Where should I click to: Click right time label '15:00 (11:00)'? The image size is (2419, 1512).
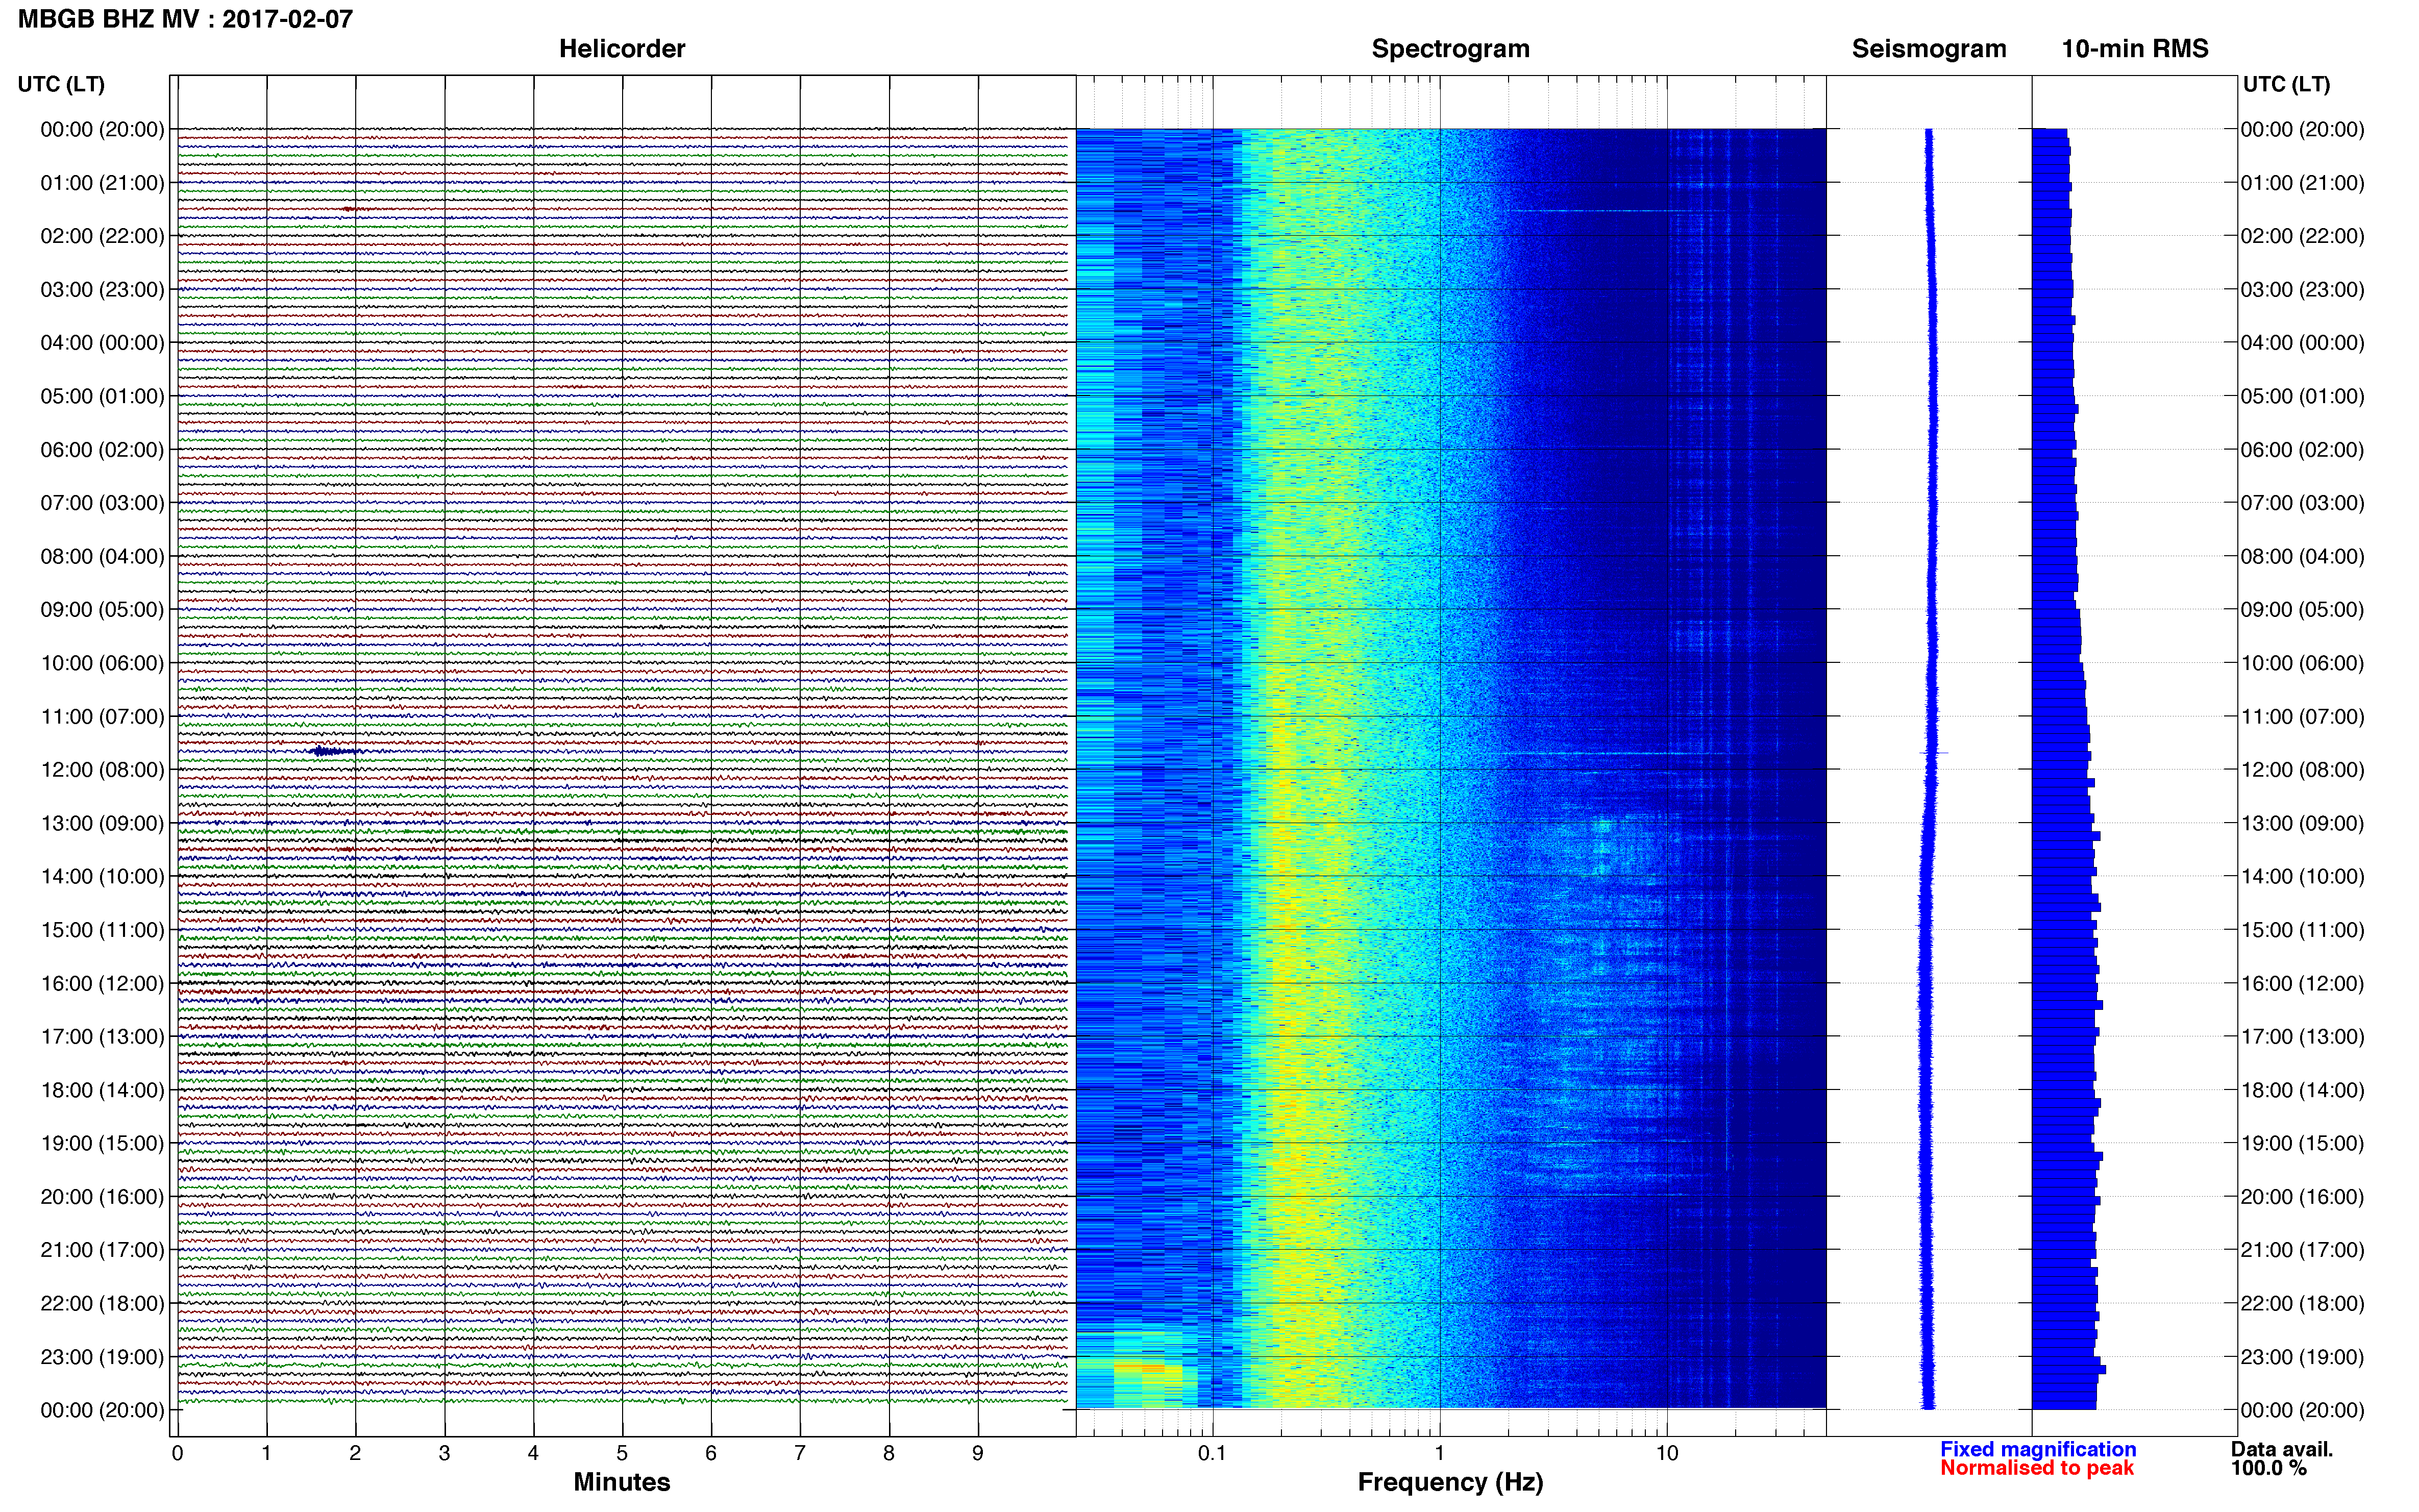pyautogui.click(x=2302, y=930)
